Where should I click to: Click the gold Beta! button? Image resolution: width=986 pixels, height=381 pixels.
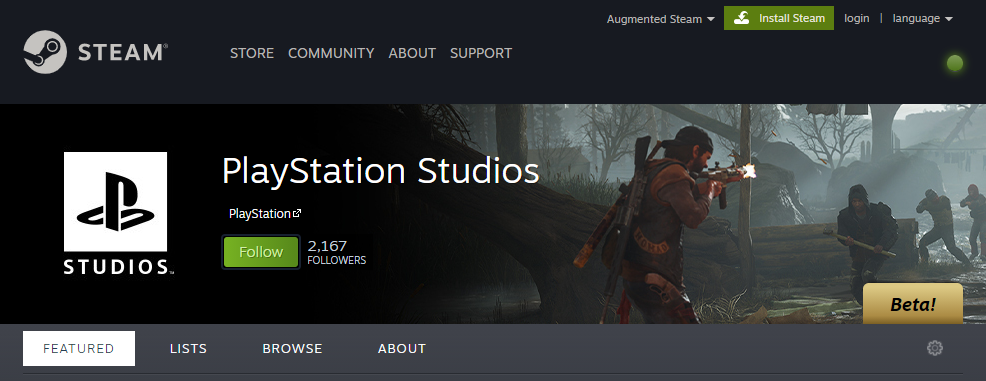point(912,304)
